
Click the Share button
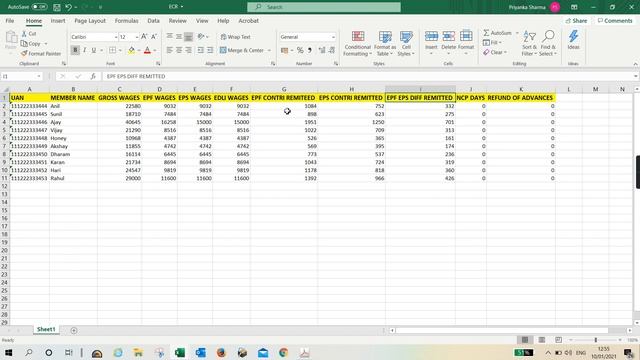point(576,21)
